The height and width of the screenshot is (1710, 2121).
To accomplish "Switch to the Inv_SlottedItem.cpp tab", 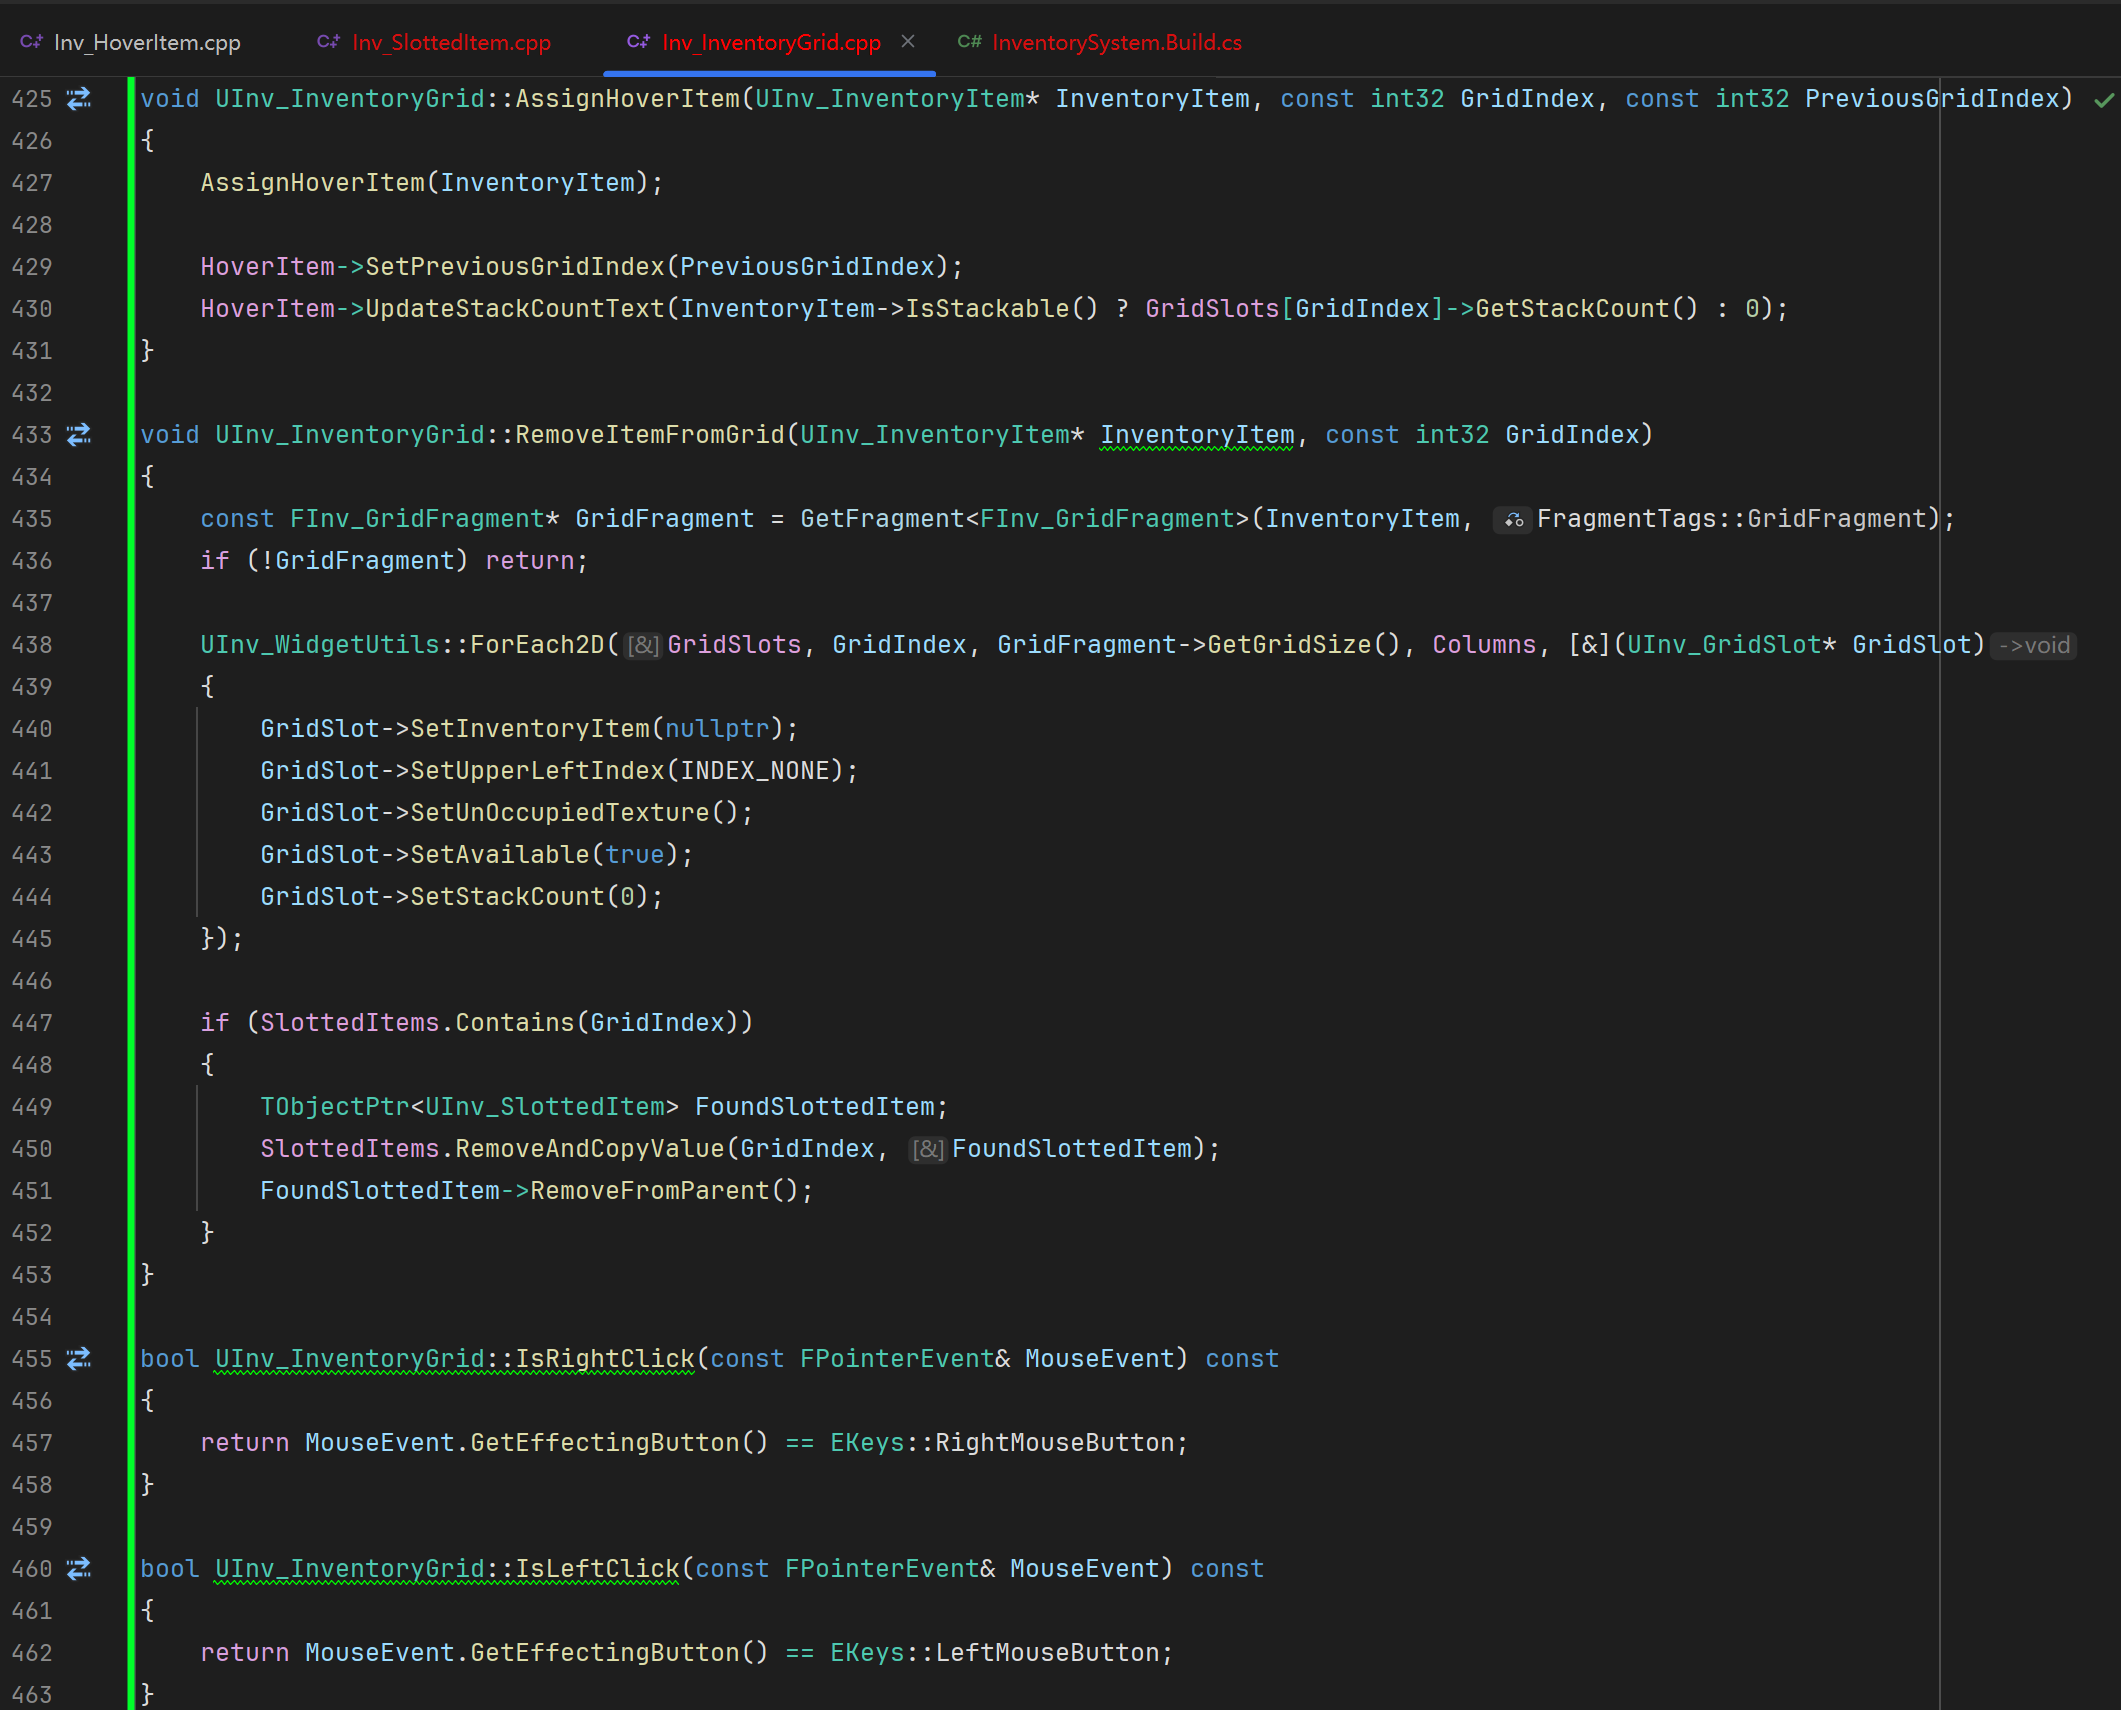I will tap(450, 42).
